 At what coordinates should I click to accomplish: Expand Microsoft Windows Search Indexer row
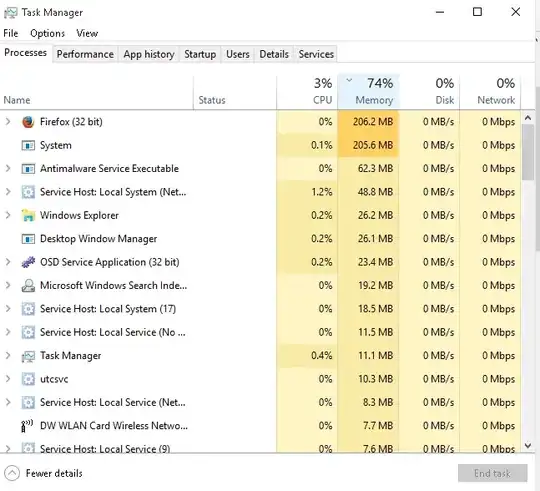click(x=8, y=285)
